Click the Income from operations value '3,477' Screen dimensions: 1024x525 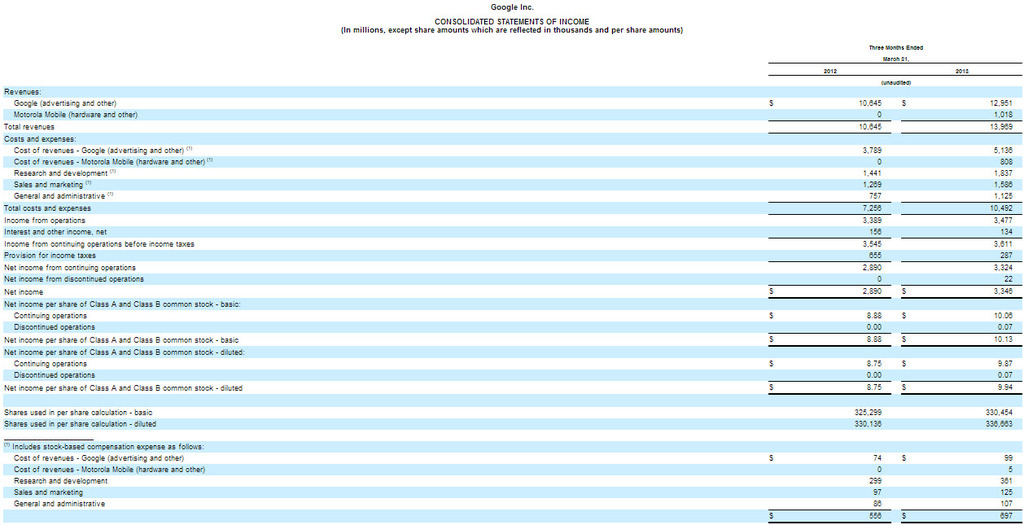[1002, 221]
